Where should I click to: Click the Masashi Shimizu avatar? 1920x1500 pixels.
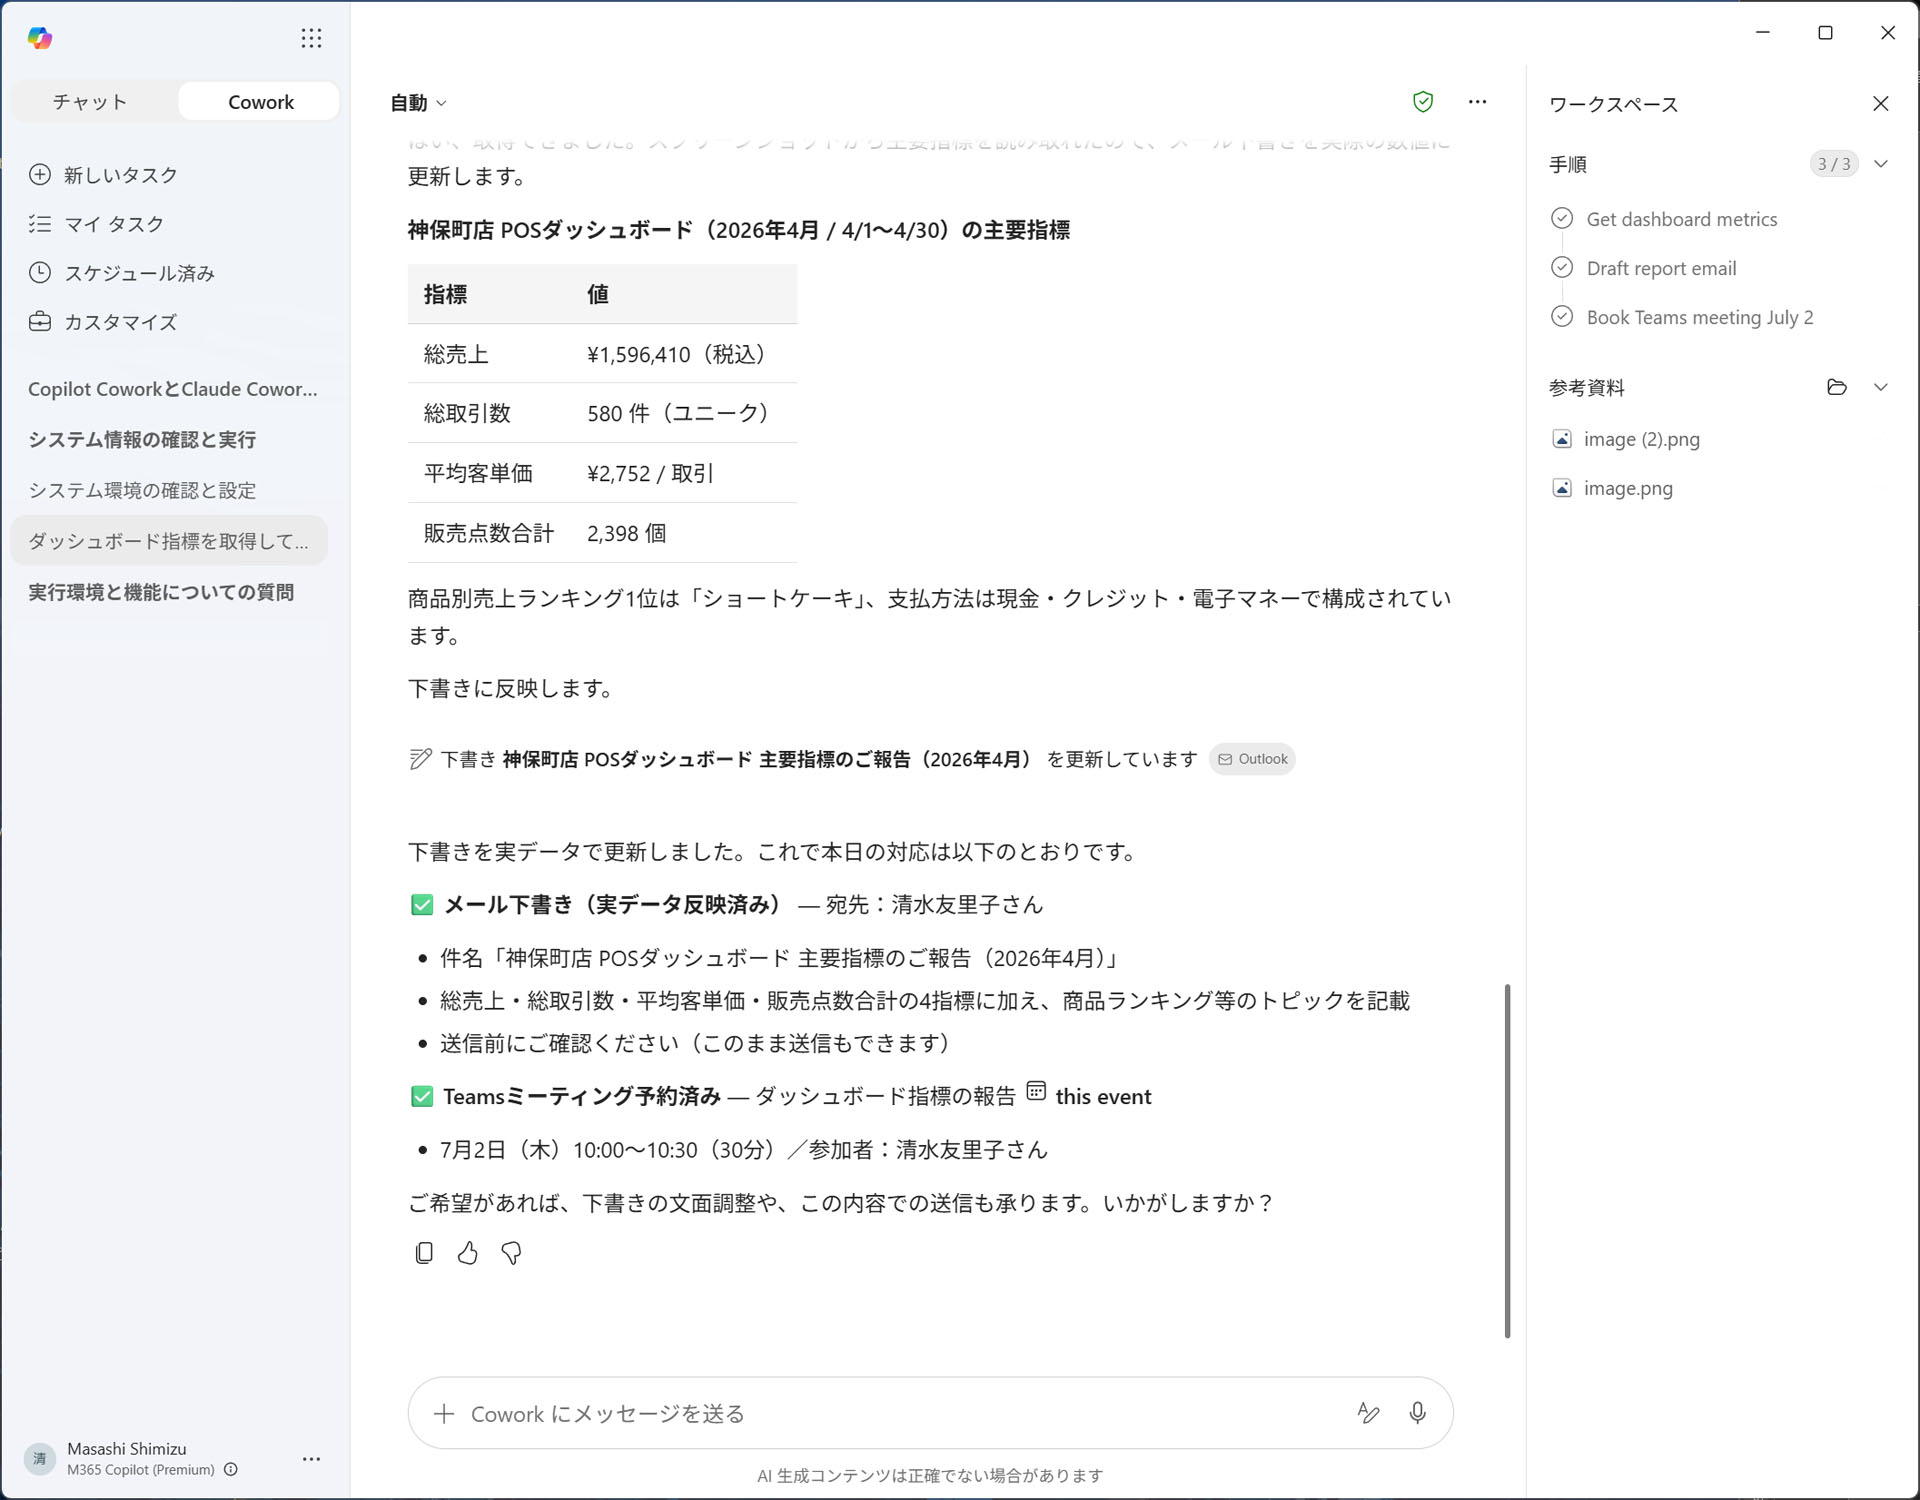click(40, 1459)
